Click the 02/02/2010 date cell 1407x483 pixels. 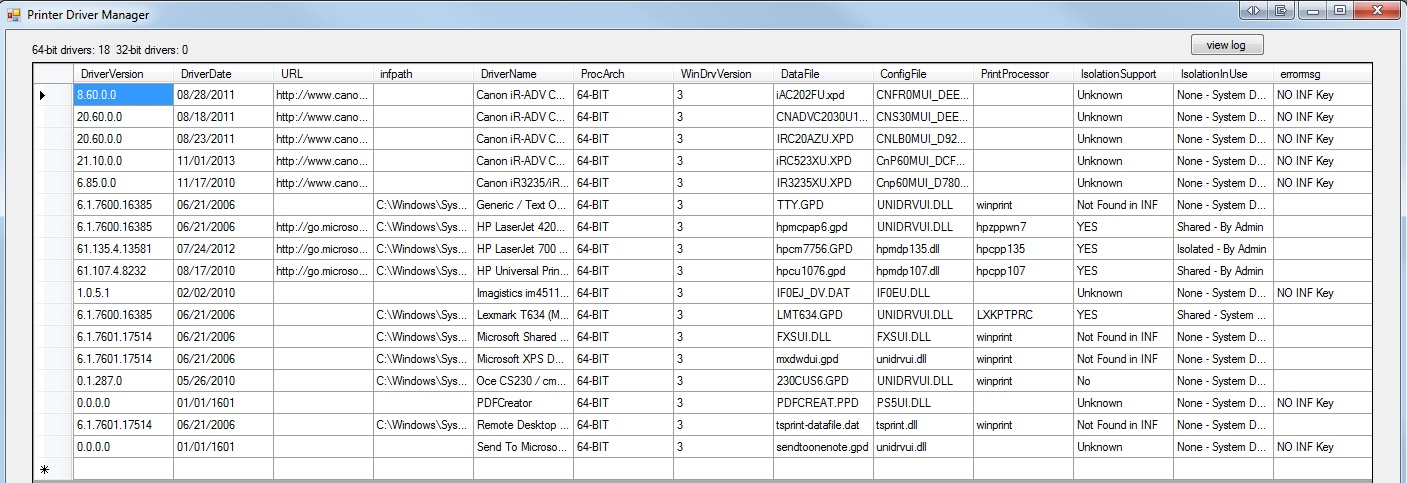[x=223, y=293]
